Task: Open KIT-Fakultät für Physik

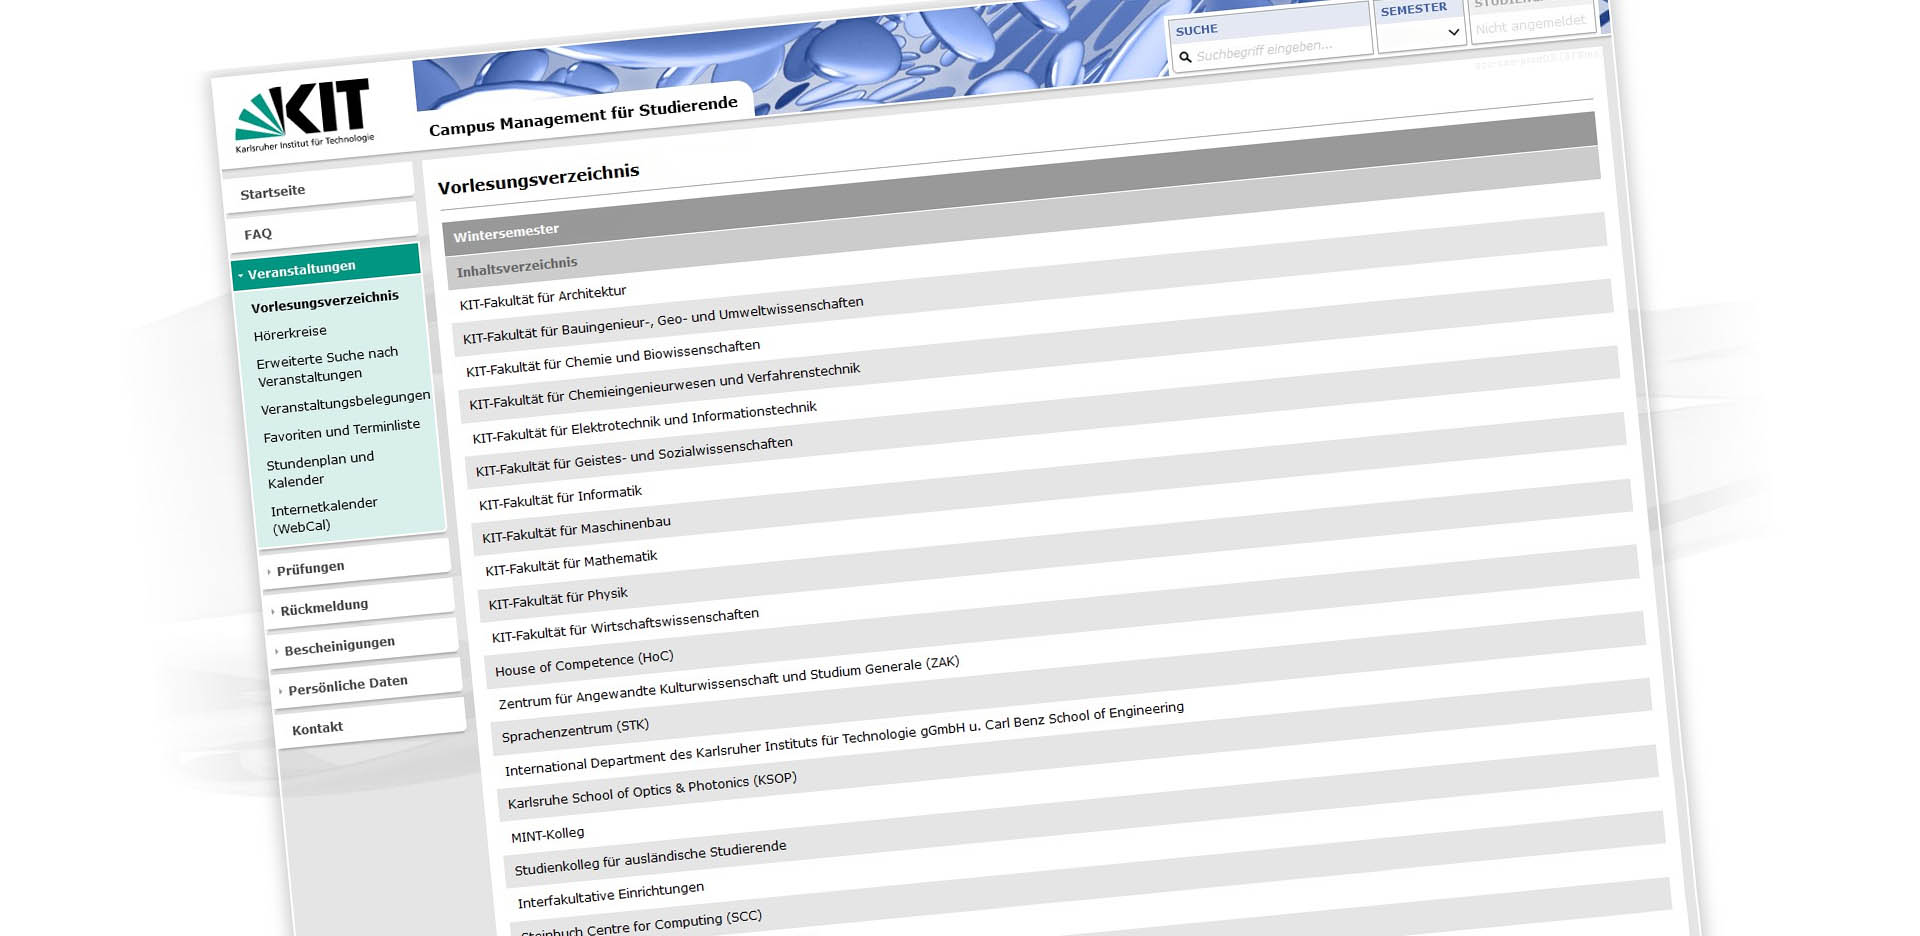Action: coord(558,599)
